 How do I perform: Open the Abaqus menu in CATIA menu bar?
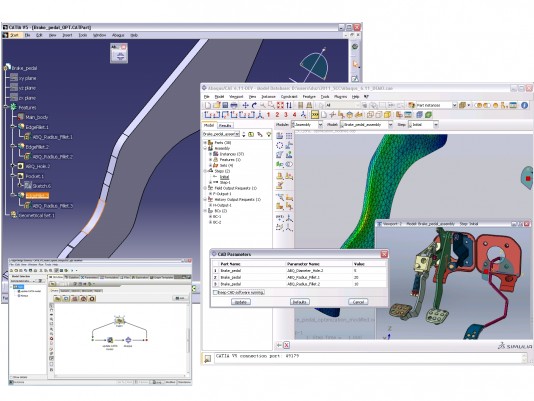click(118, 35)
